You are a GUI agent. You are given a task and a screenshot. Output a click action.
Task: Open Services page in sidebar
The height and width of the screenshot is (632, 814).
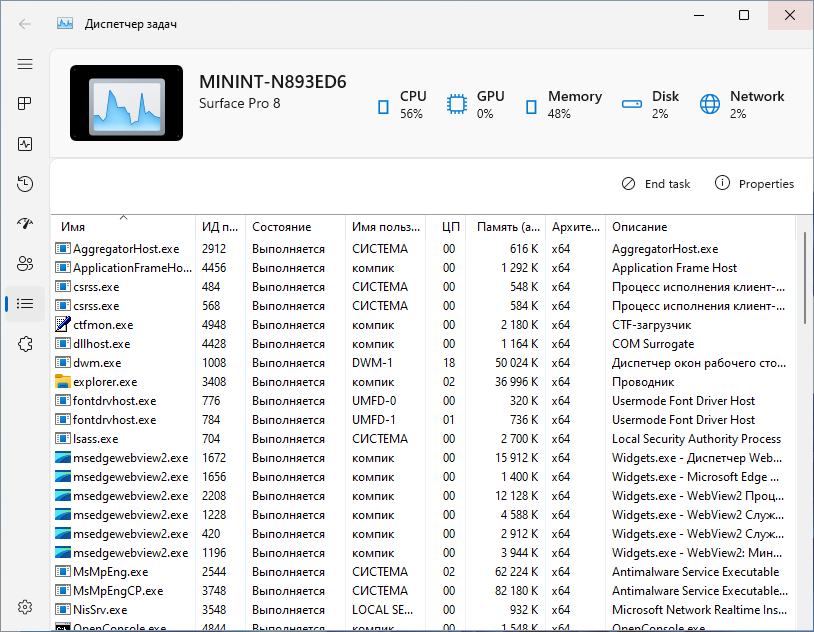pos(25,344)
